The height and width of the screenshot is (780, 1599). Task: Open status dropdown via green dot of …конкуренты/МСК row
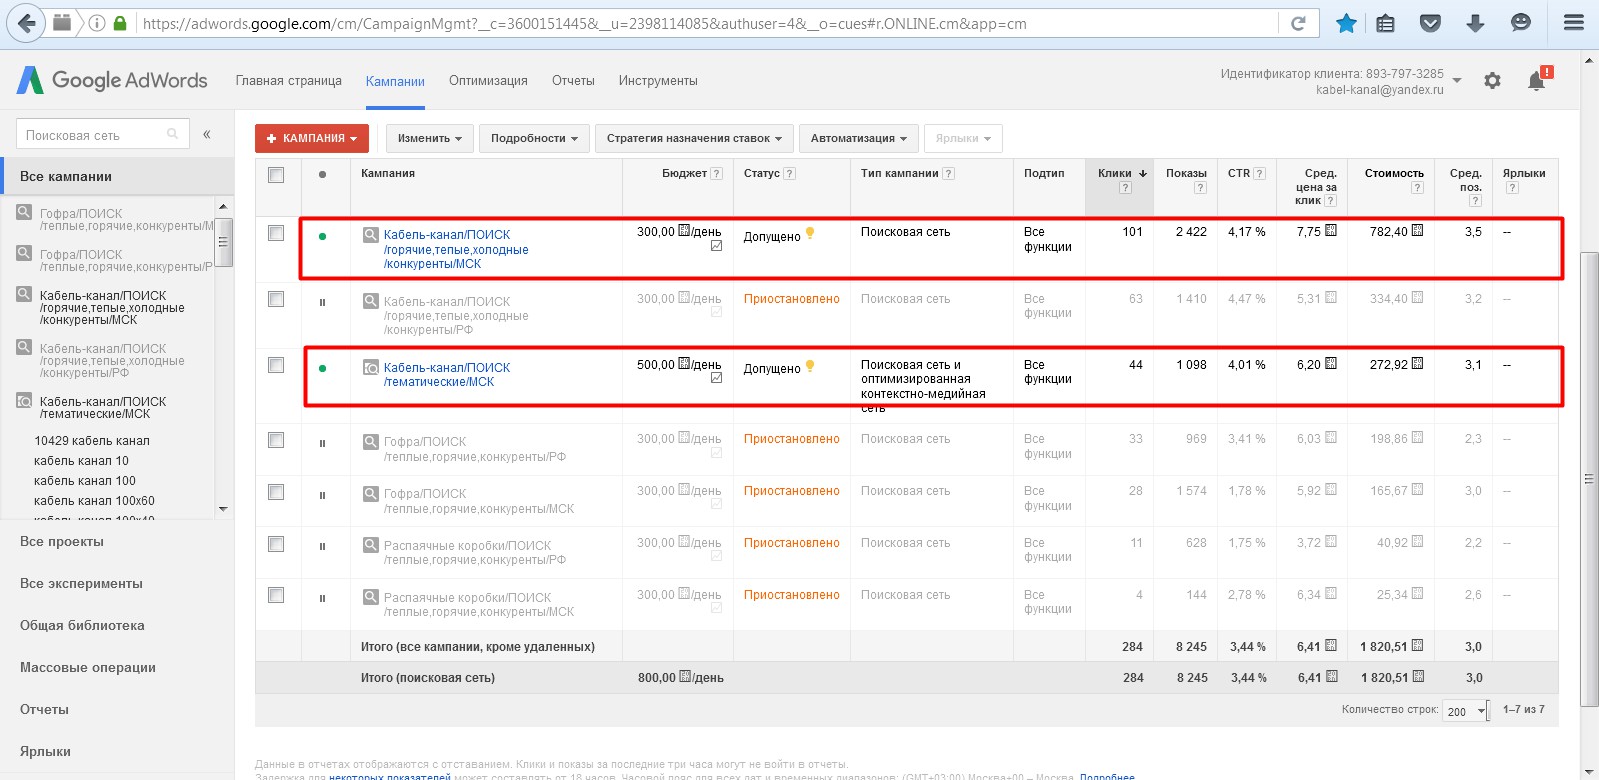[x=322, y=237]
